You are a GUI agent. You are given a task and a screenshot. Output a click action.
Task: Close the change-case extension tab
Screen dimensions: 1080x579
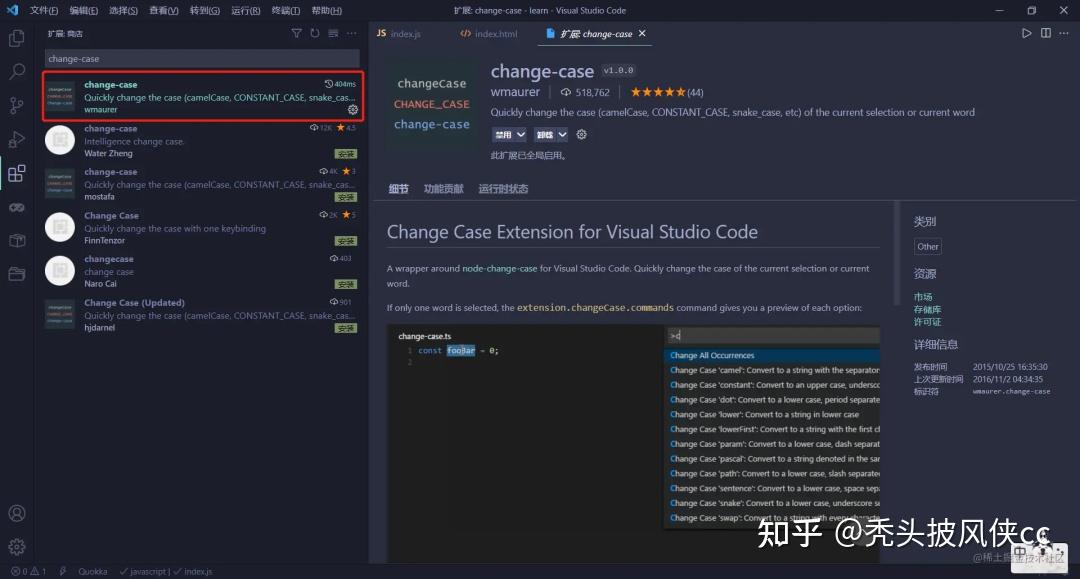642,33
